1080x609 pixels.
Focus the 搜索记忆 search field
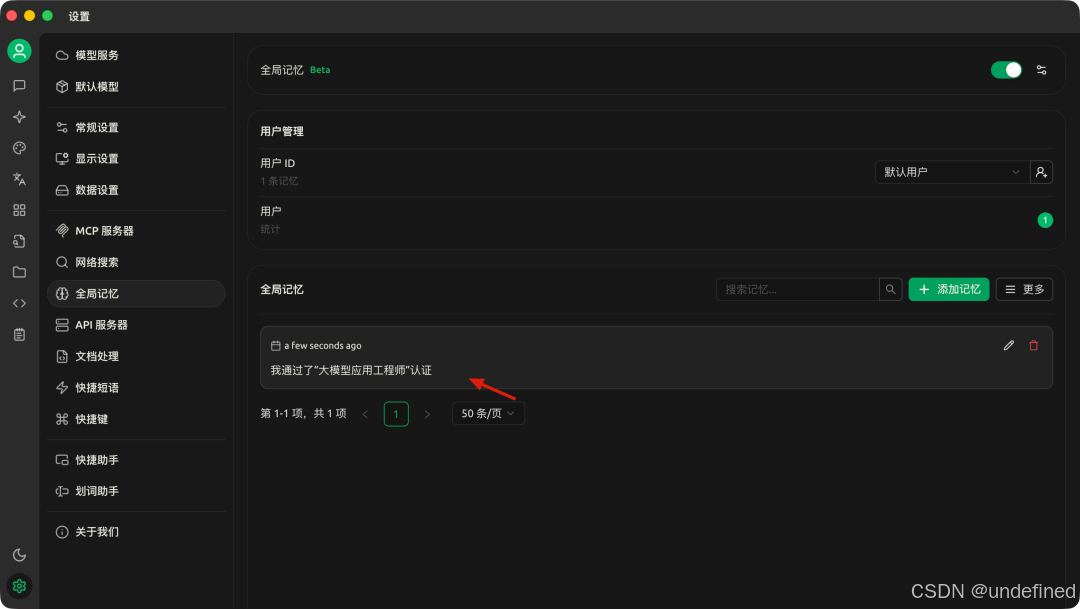[798, 289]
